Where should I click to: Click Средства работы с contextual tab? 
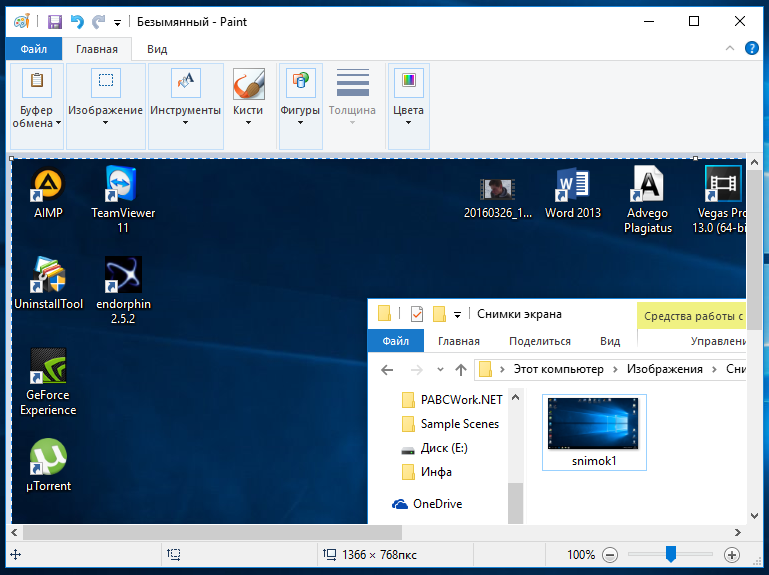692,316
